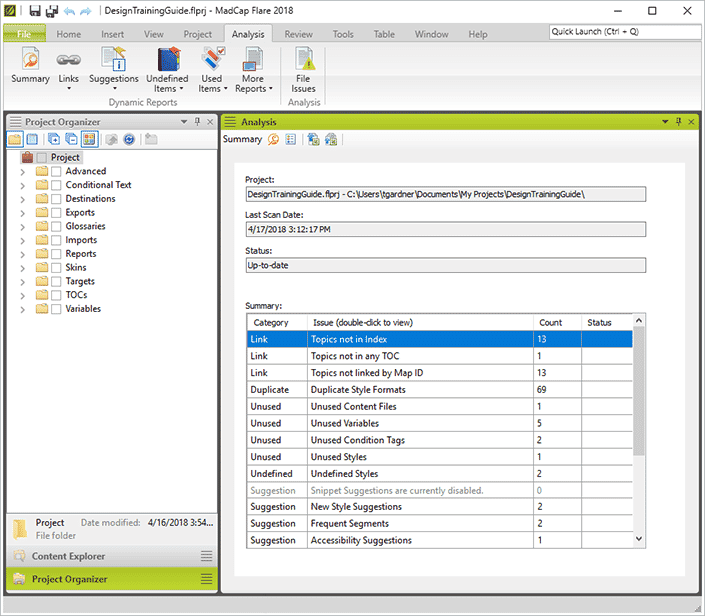Click the Quick Launch search box

click(x=625, y=31)
